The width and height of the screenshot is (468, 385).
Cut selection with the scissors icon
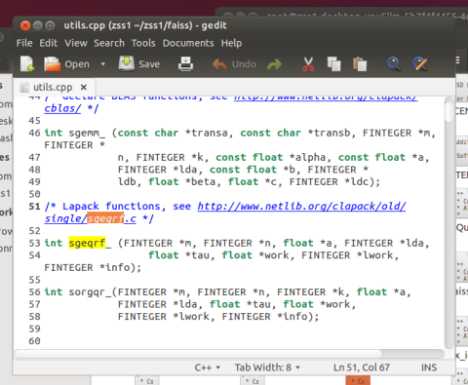(x=308, y=64)
